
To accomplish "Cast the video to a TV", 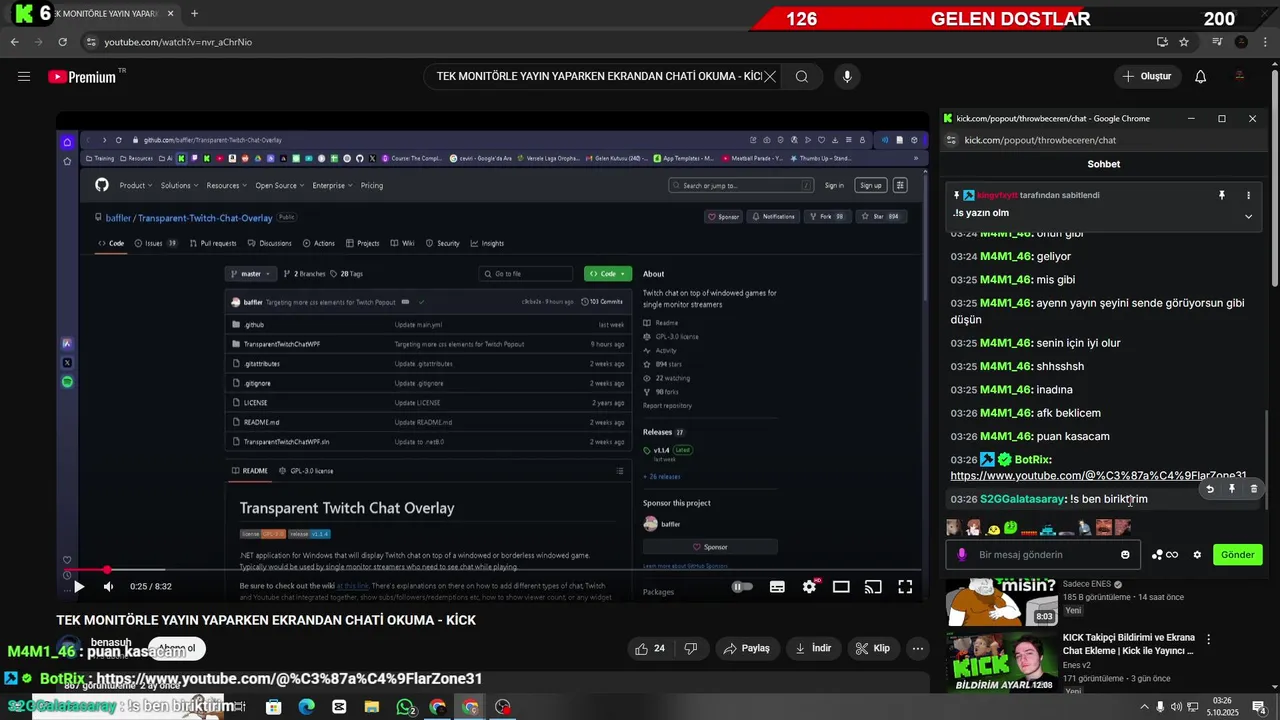I will click(873, 587).
